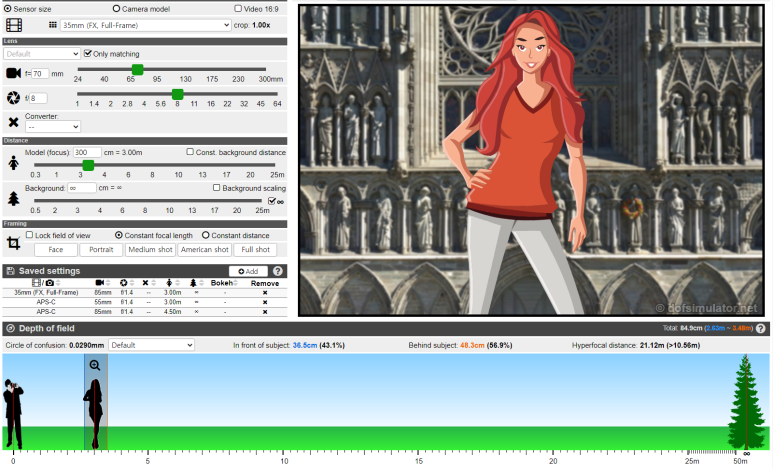Click the Medium shot framing button
Screen dimensions: 773x469
pos(150,250)
